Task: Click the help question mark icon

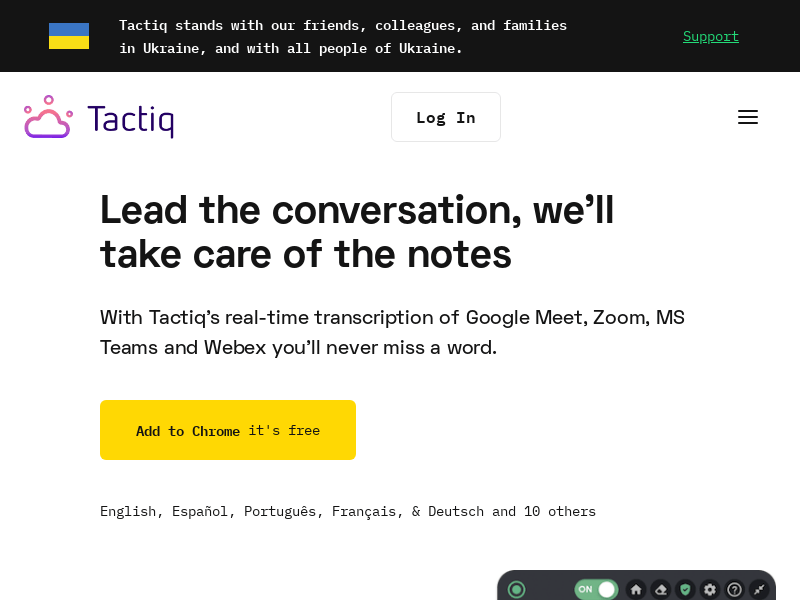Action: point(735,590)
